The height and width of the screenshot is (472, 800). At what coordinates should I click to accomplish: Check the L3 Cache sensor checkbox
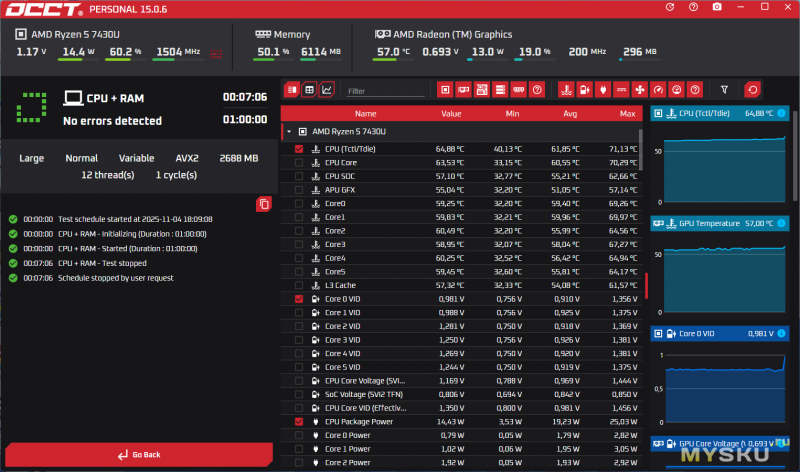point(299,285)
